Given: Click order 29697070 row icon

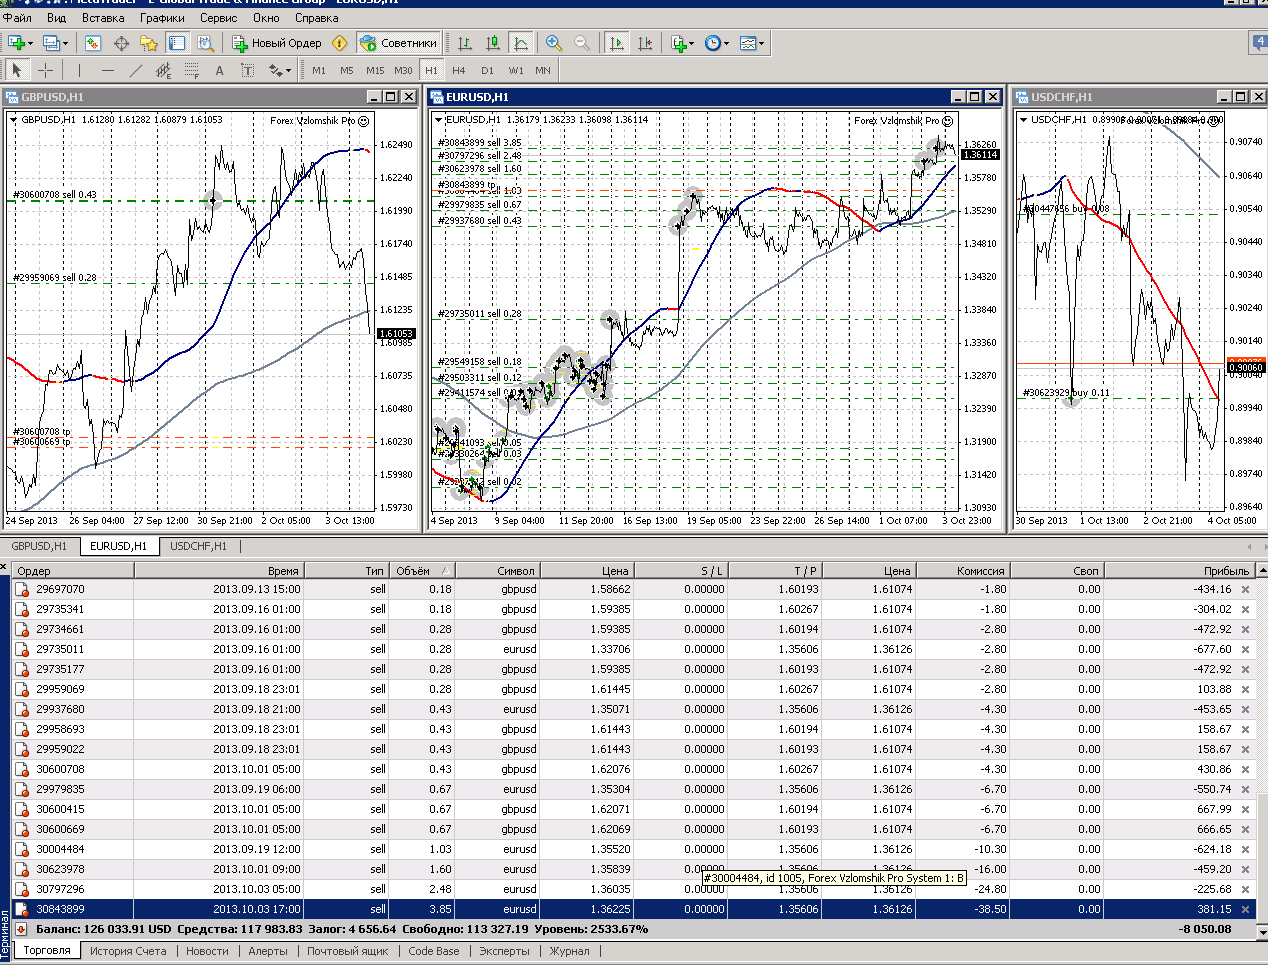Looking at the screenshot, I should (x=22, y=589).
